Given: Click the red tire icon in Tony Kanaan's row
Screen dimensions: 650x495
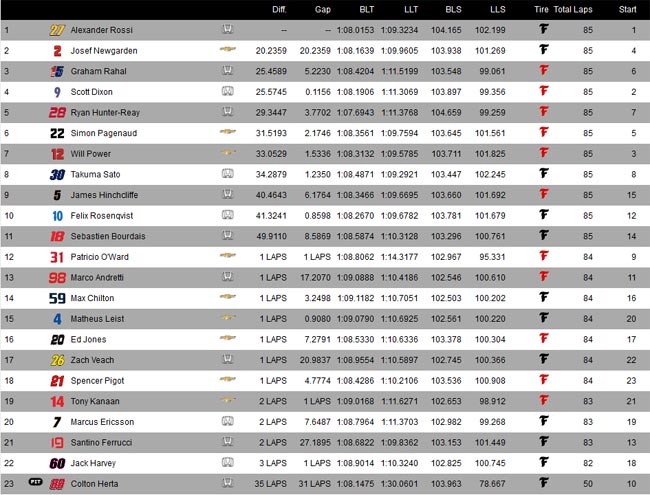Looking at the screenshot, I should click(x=544, y=400).
